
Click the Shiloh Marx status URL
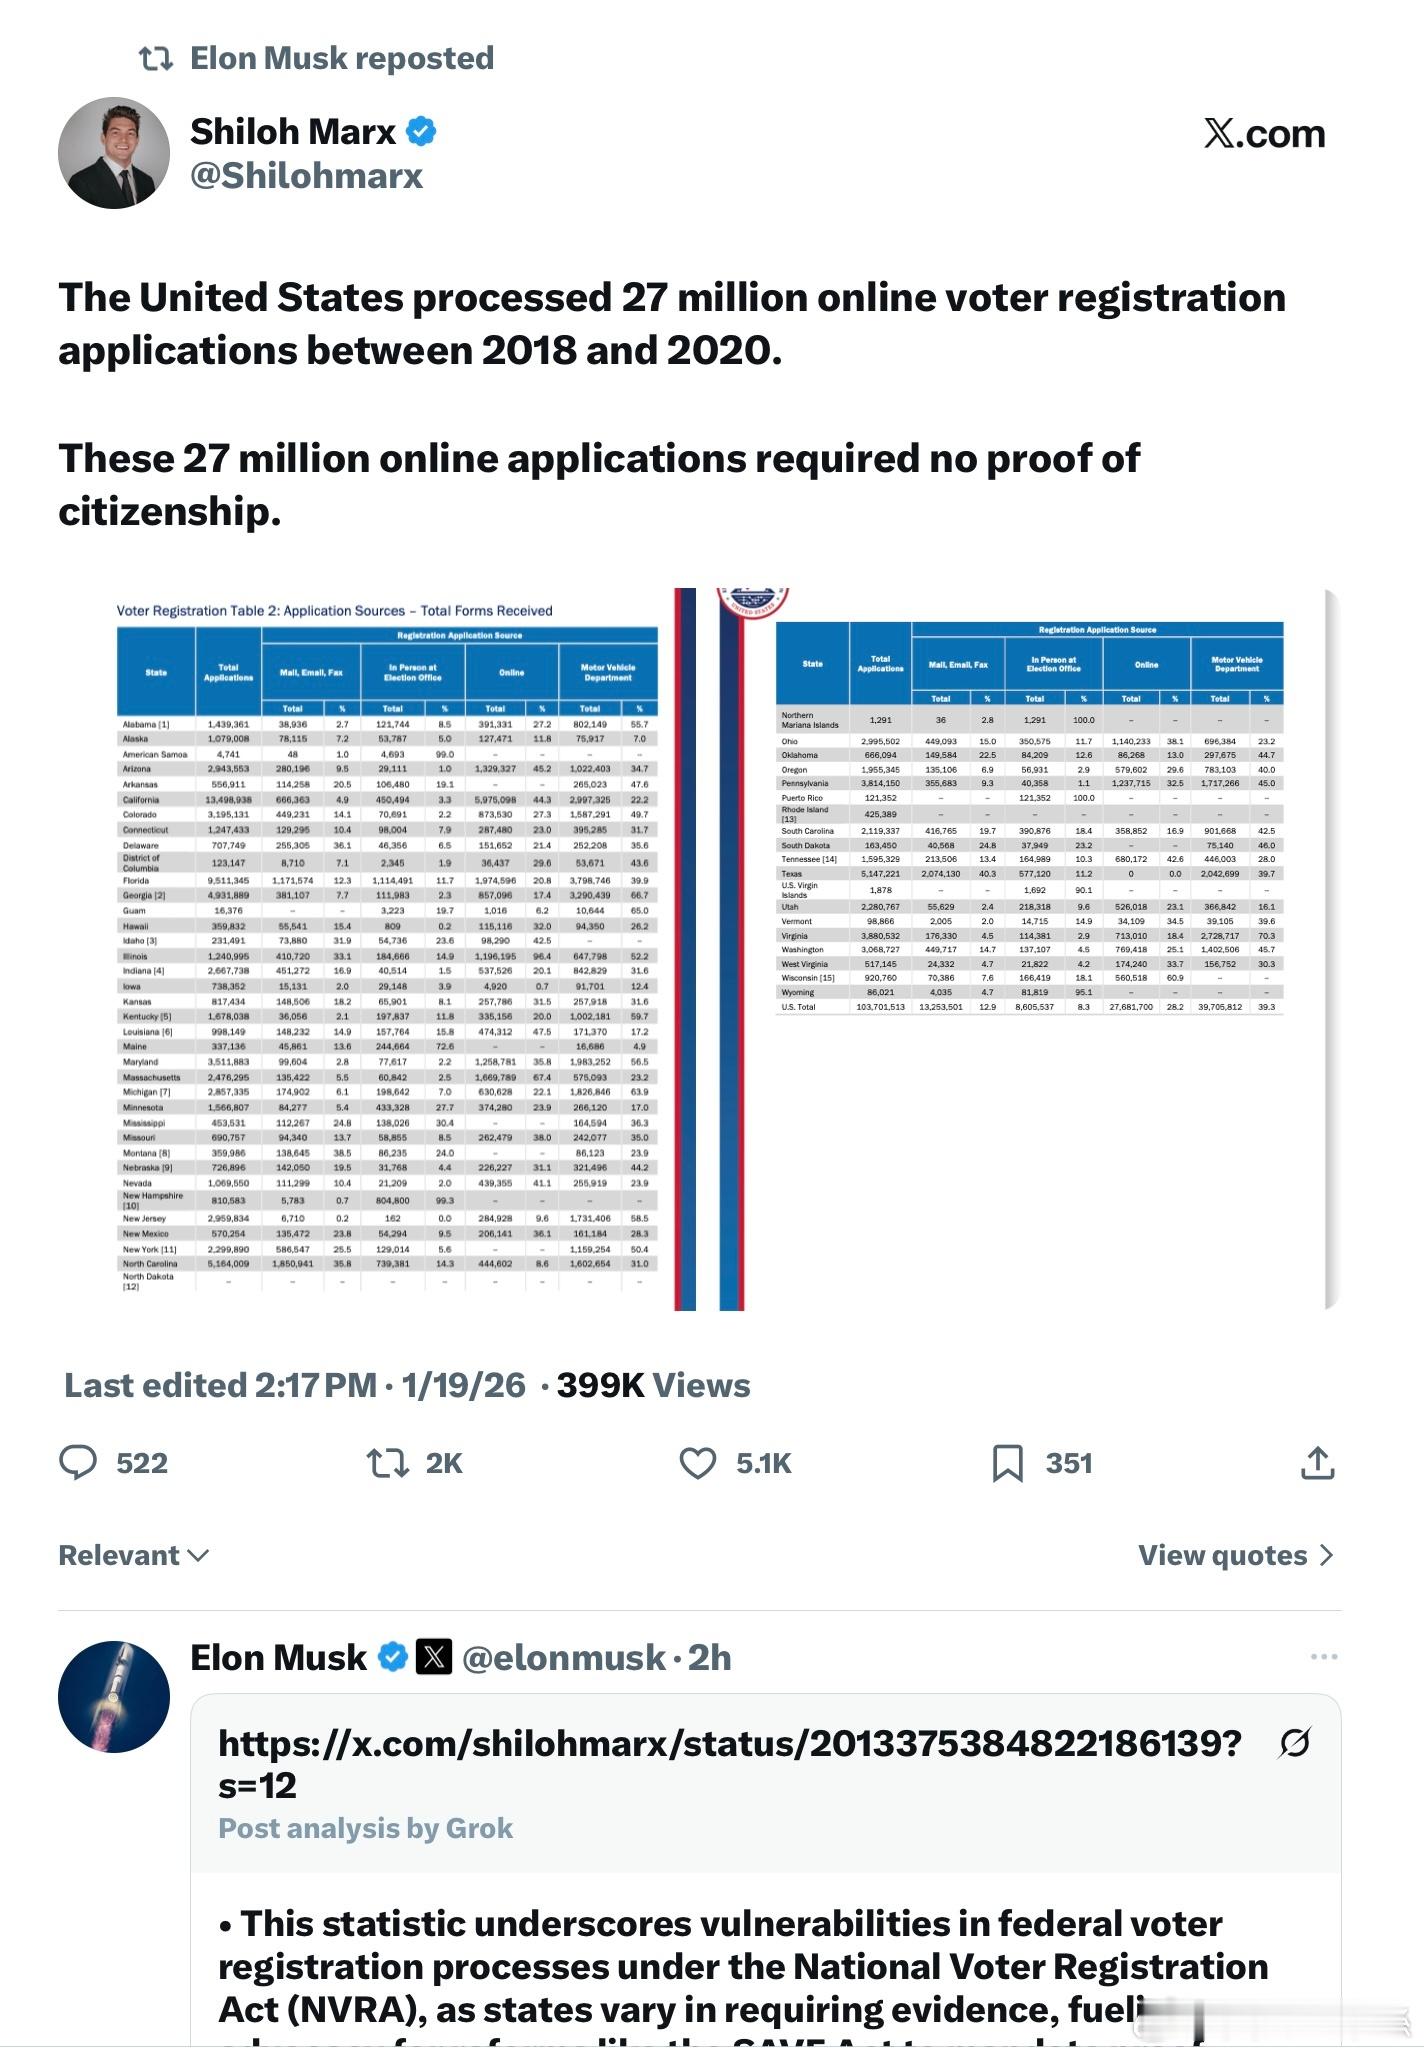[729, 1763]
